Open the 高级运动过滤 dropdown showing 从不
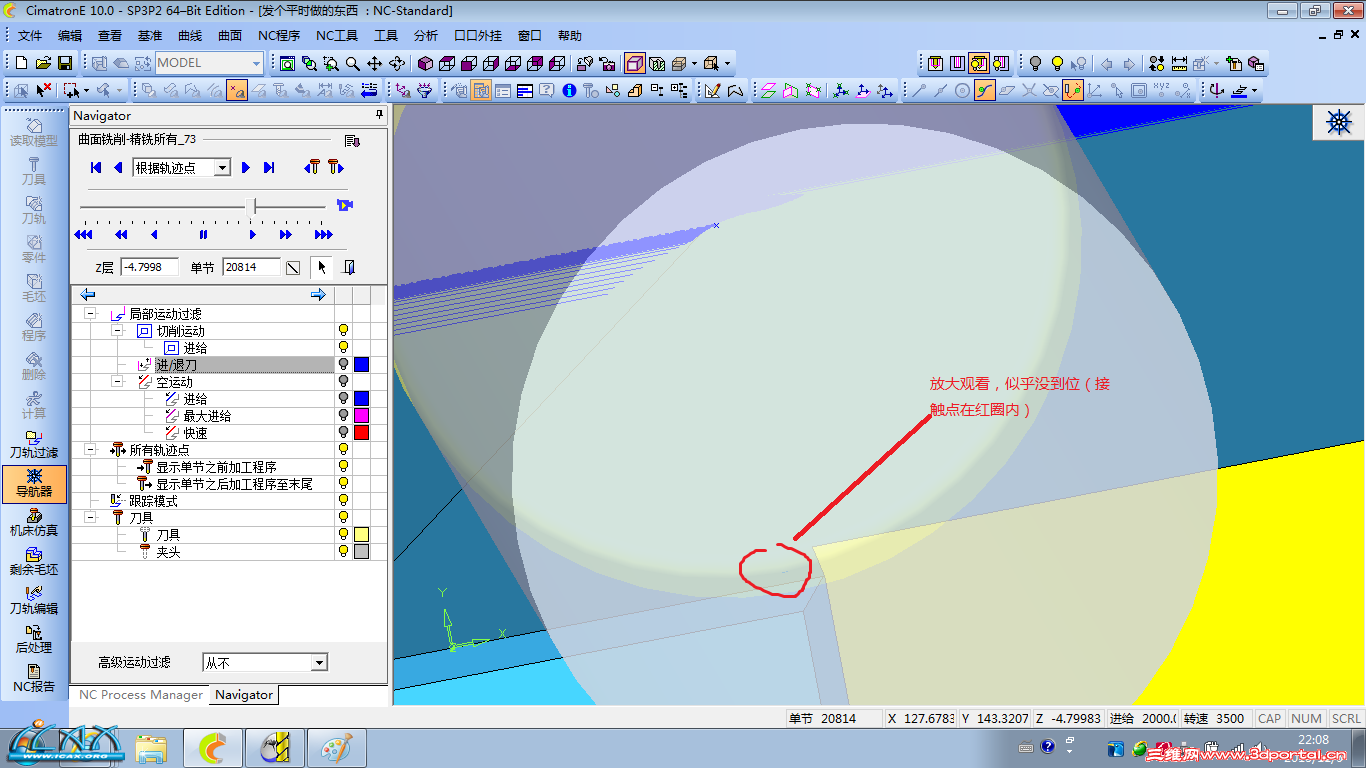The image size is (1366, 768). pyautogui.click(x=318, y=662)
